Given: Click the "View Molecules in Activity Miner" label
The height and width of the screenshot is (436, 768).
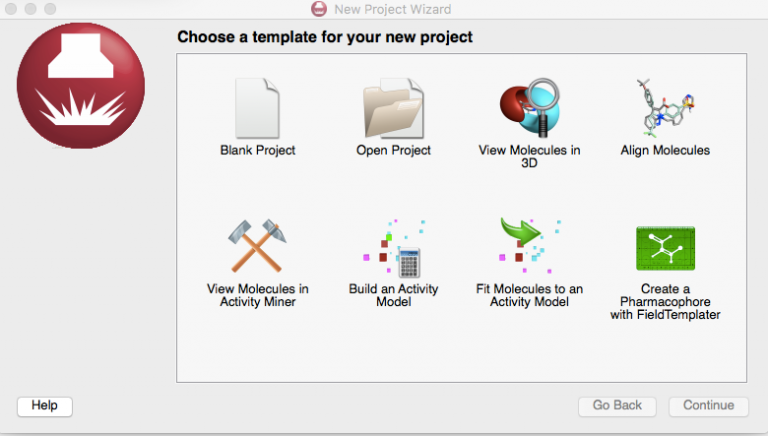Looking at the screenshot, I should (257, 295).
